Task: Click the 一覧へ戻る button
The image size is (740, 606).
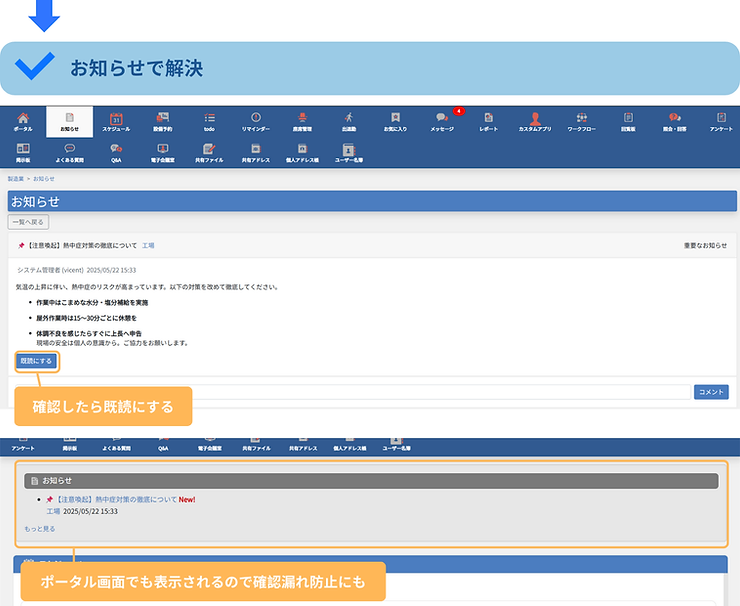Action: pos(28,222)
